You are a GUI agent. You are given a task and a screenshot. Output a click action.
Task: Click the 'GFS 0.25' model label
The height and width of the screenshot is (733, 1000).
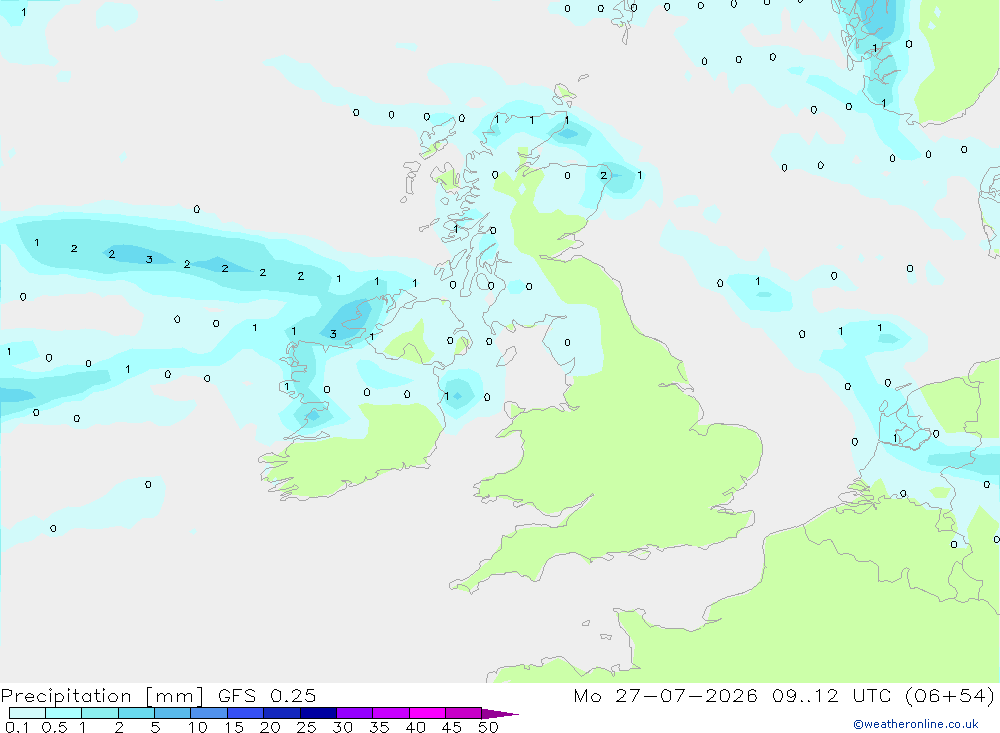tap(267, 696)
